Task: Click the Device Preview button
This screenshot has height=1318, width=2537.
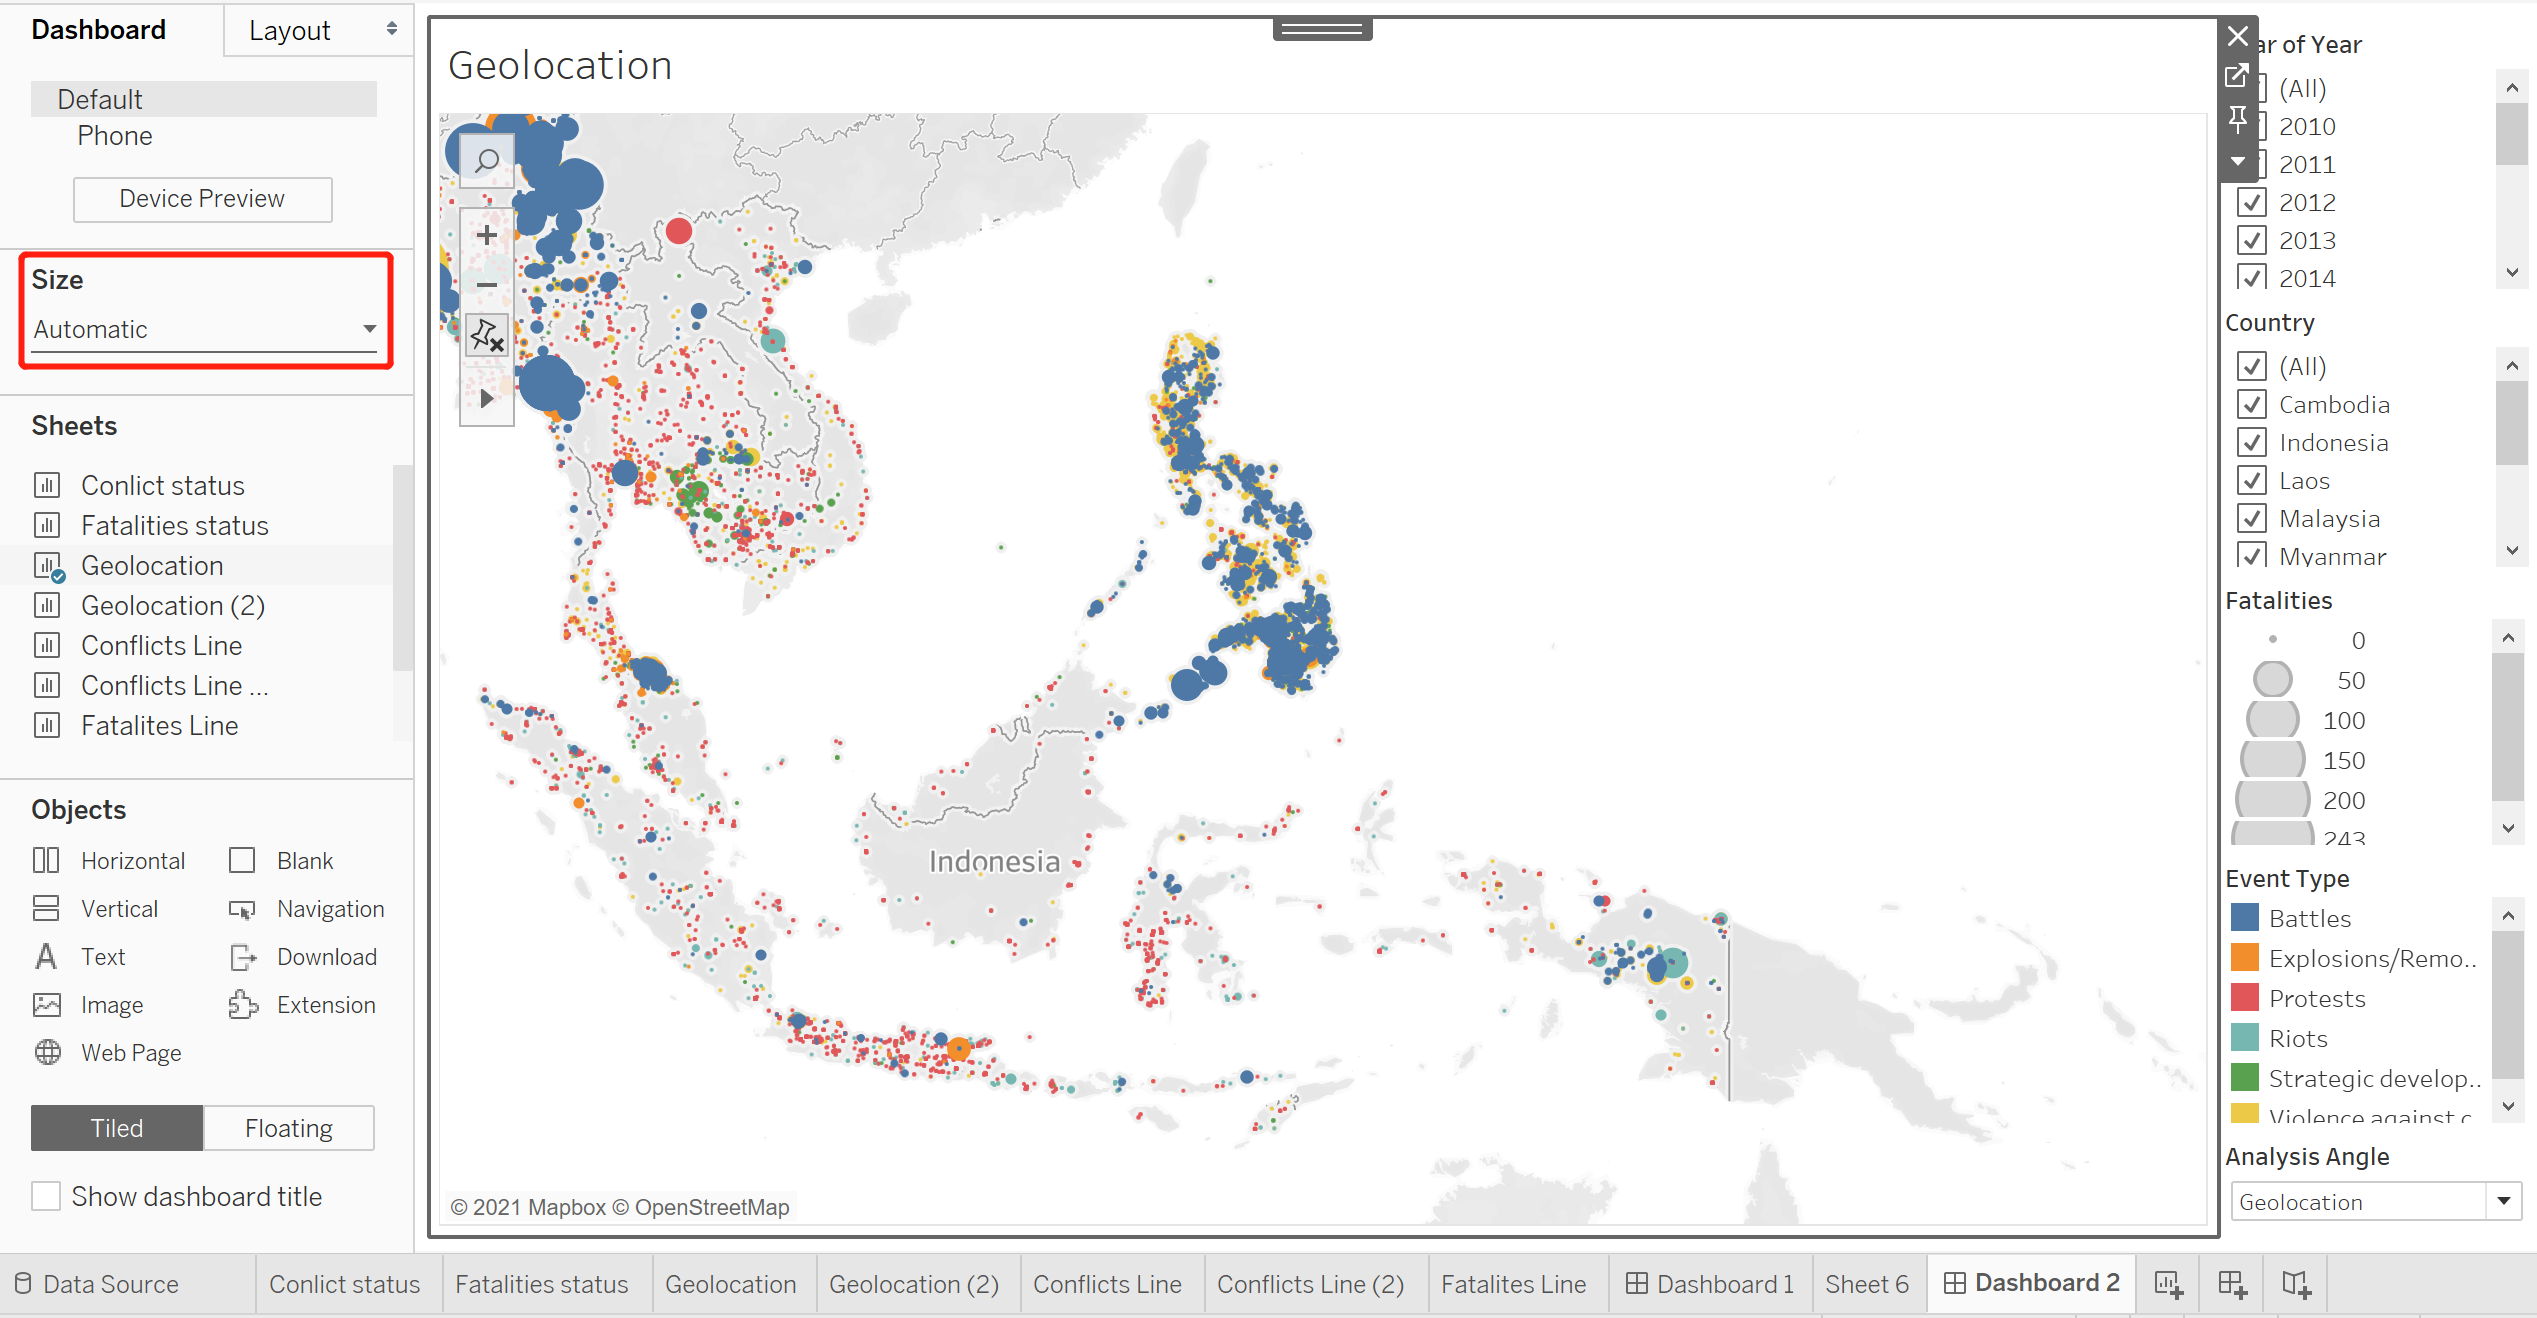Action: [x=202, y=199]
